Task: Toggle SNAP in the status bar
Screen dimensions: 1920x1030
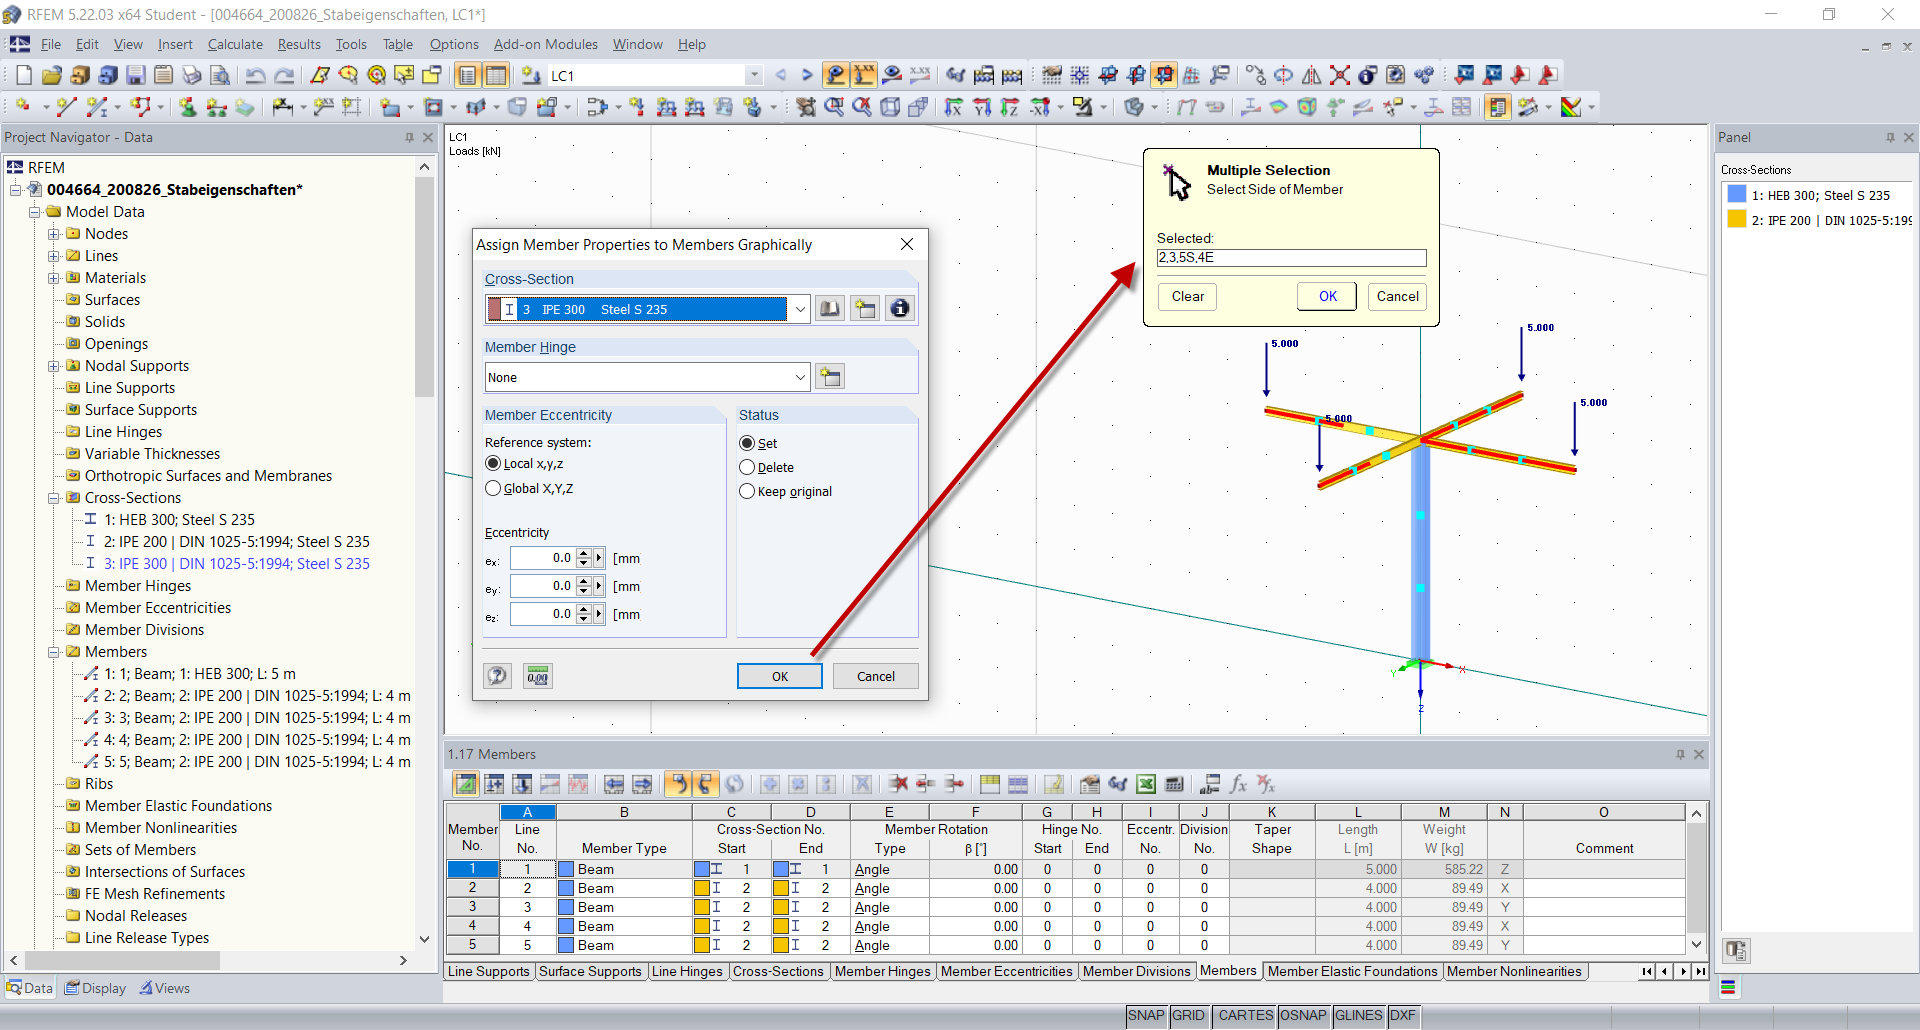Action: [1146, 1016]
